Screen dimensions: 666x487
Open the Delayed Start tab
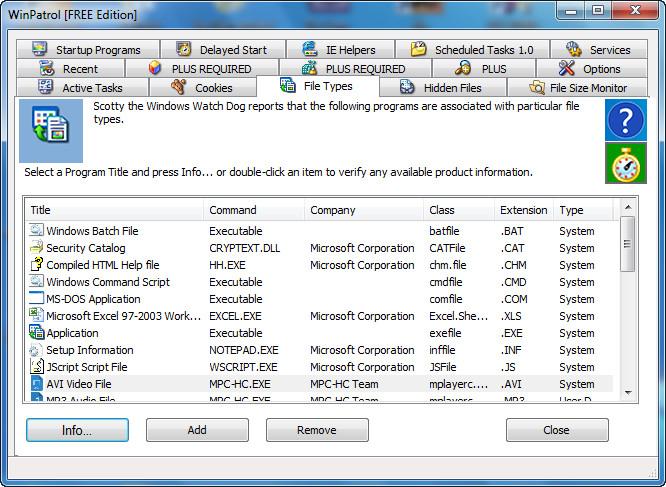coord(223,49)
